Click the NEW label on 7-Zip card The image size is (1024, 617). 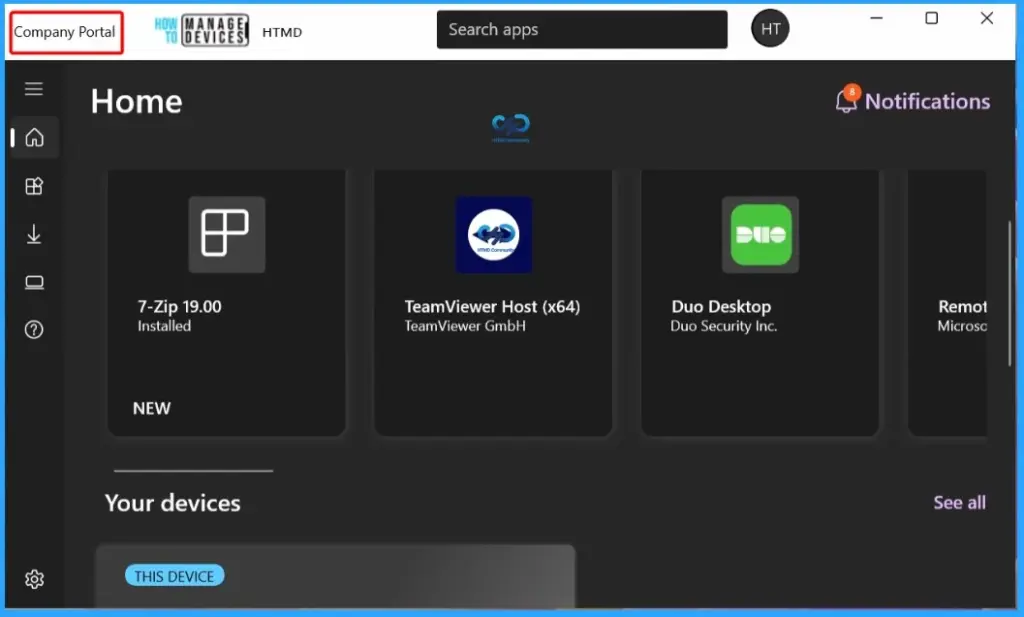(152, 409)
